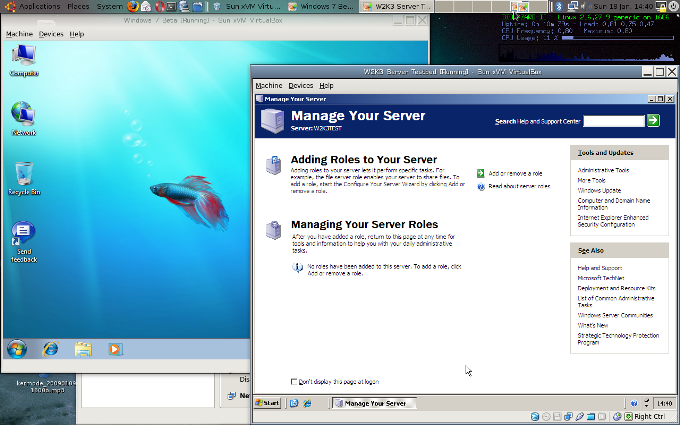Image resolution: width=680 pixels, height=425 pixels.
Task: Open List of Common Administrative Tasks link
Action: tap(616, 301)
